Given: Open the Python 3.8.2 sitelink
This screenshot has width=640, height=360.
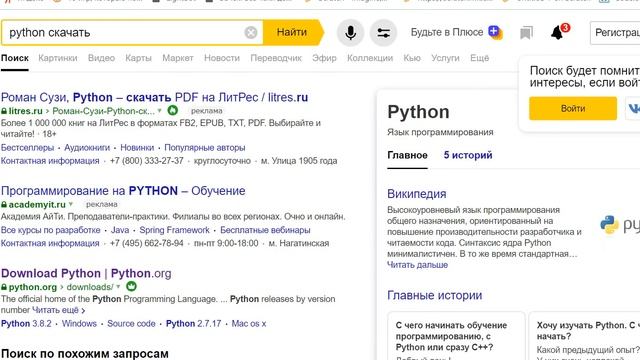Looking at the screenshot, I should click(x=26, y=324).
